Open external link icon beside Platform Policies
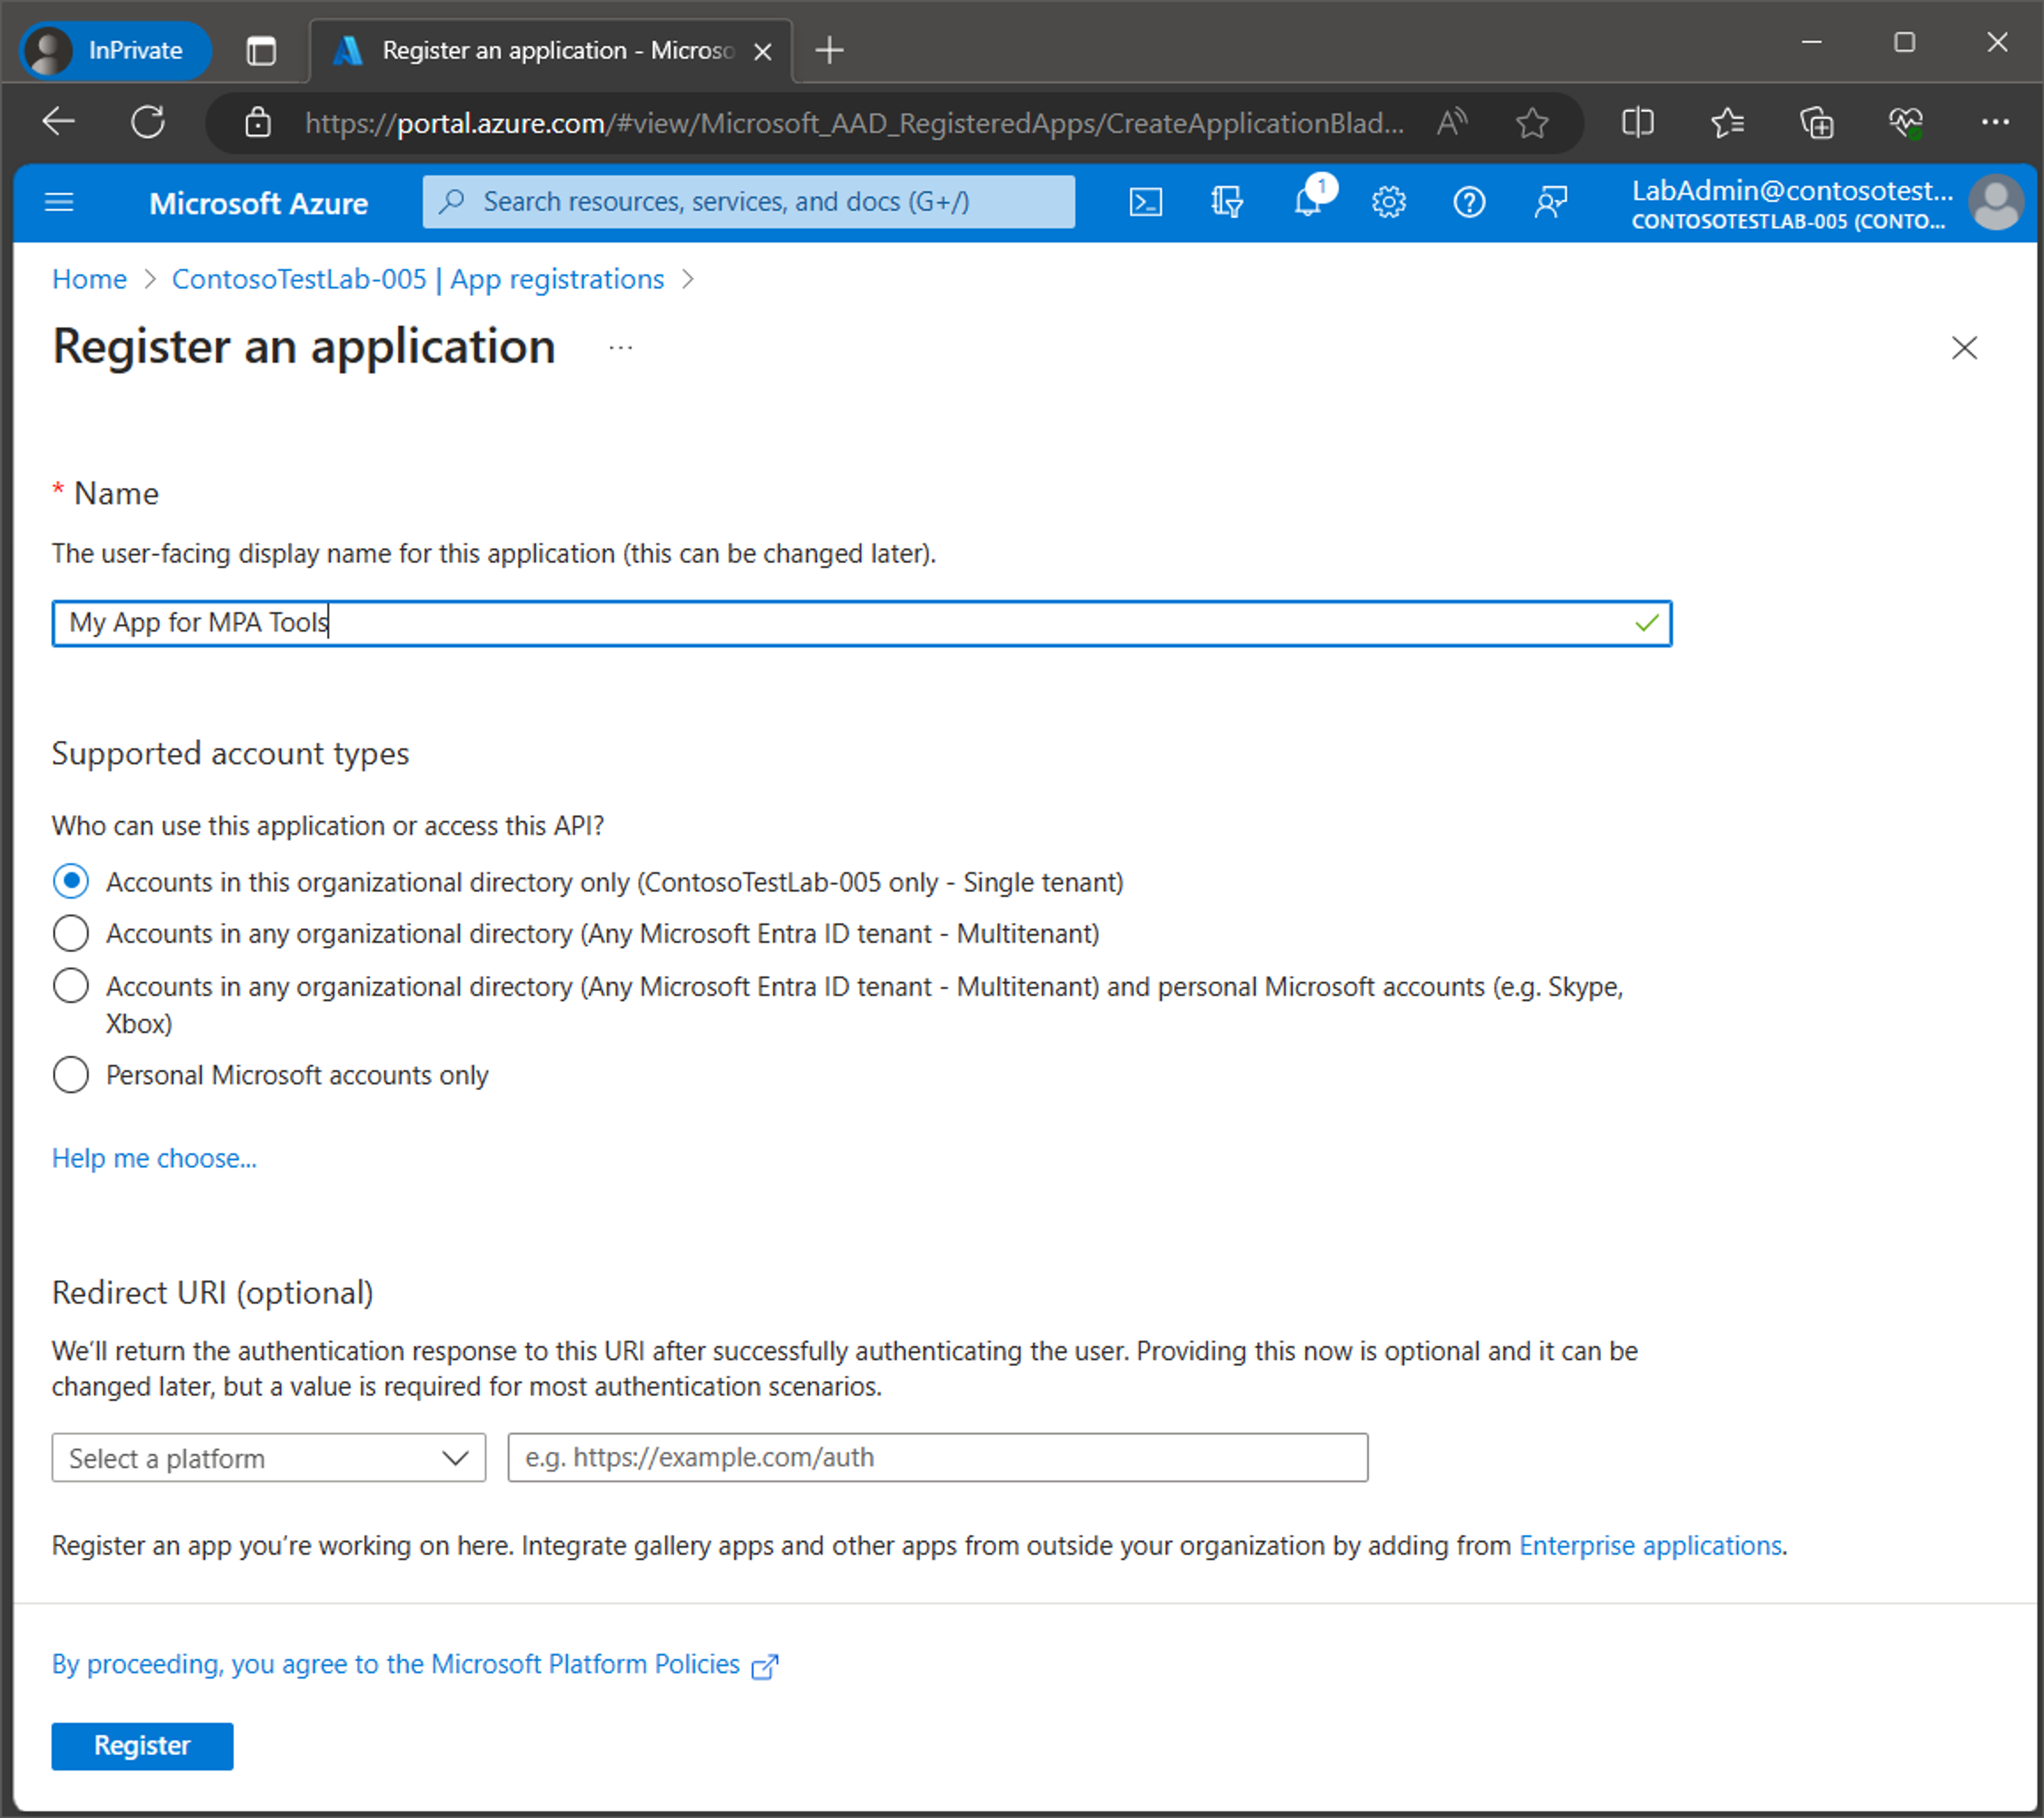The image size is (2044, 1818). [764, 1666]
